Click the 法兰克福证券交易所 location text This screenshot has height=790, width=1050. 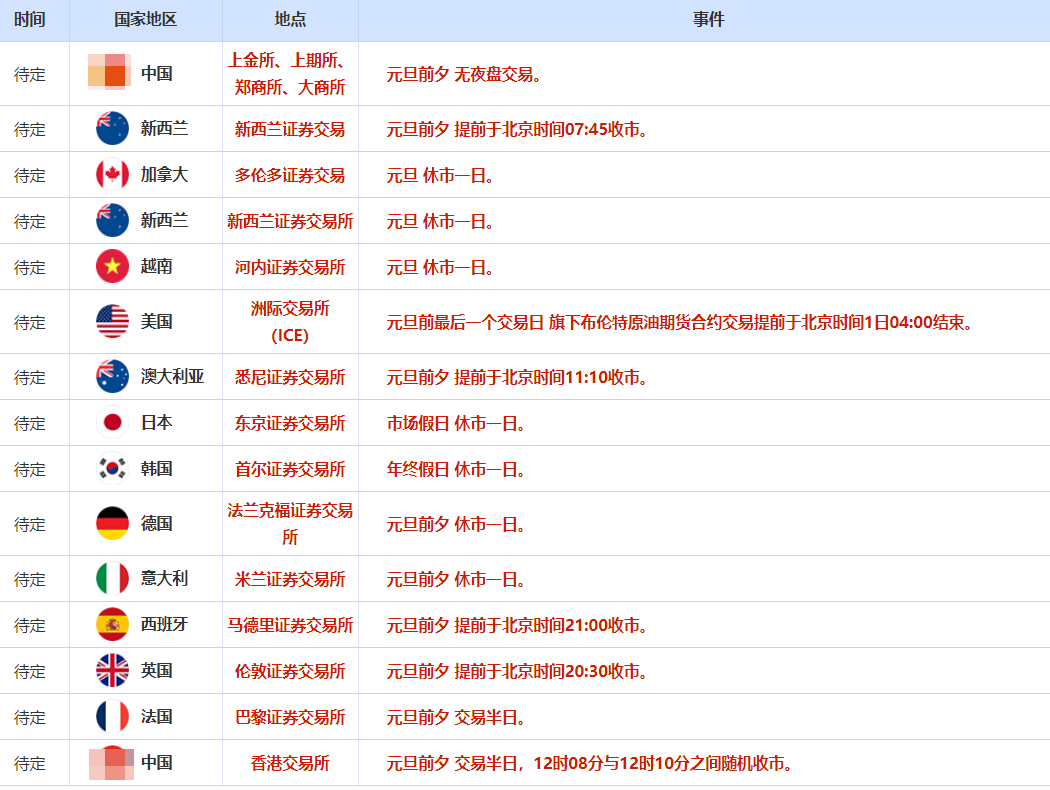290,524
